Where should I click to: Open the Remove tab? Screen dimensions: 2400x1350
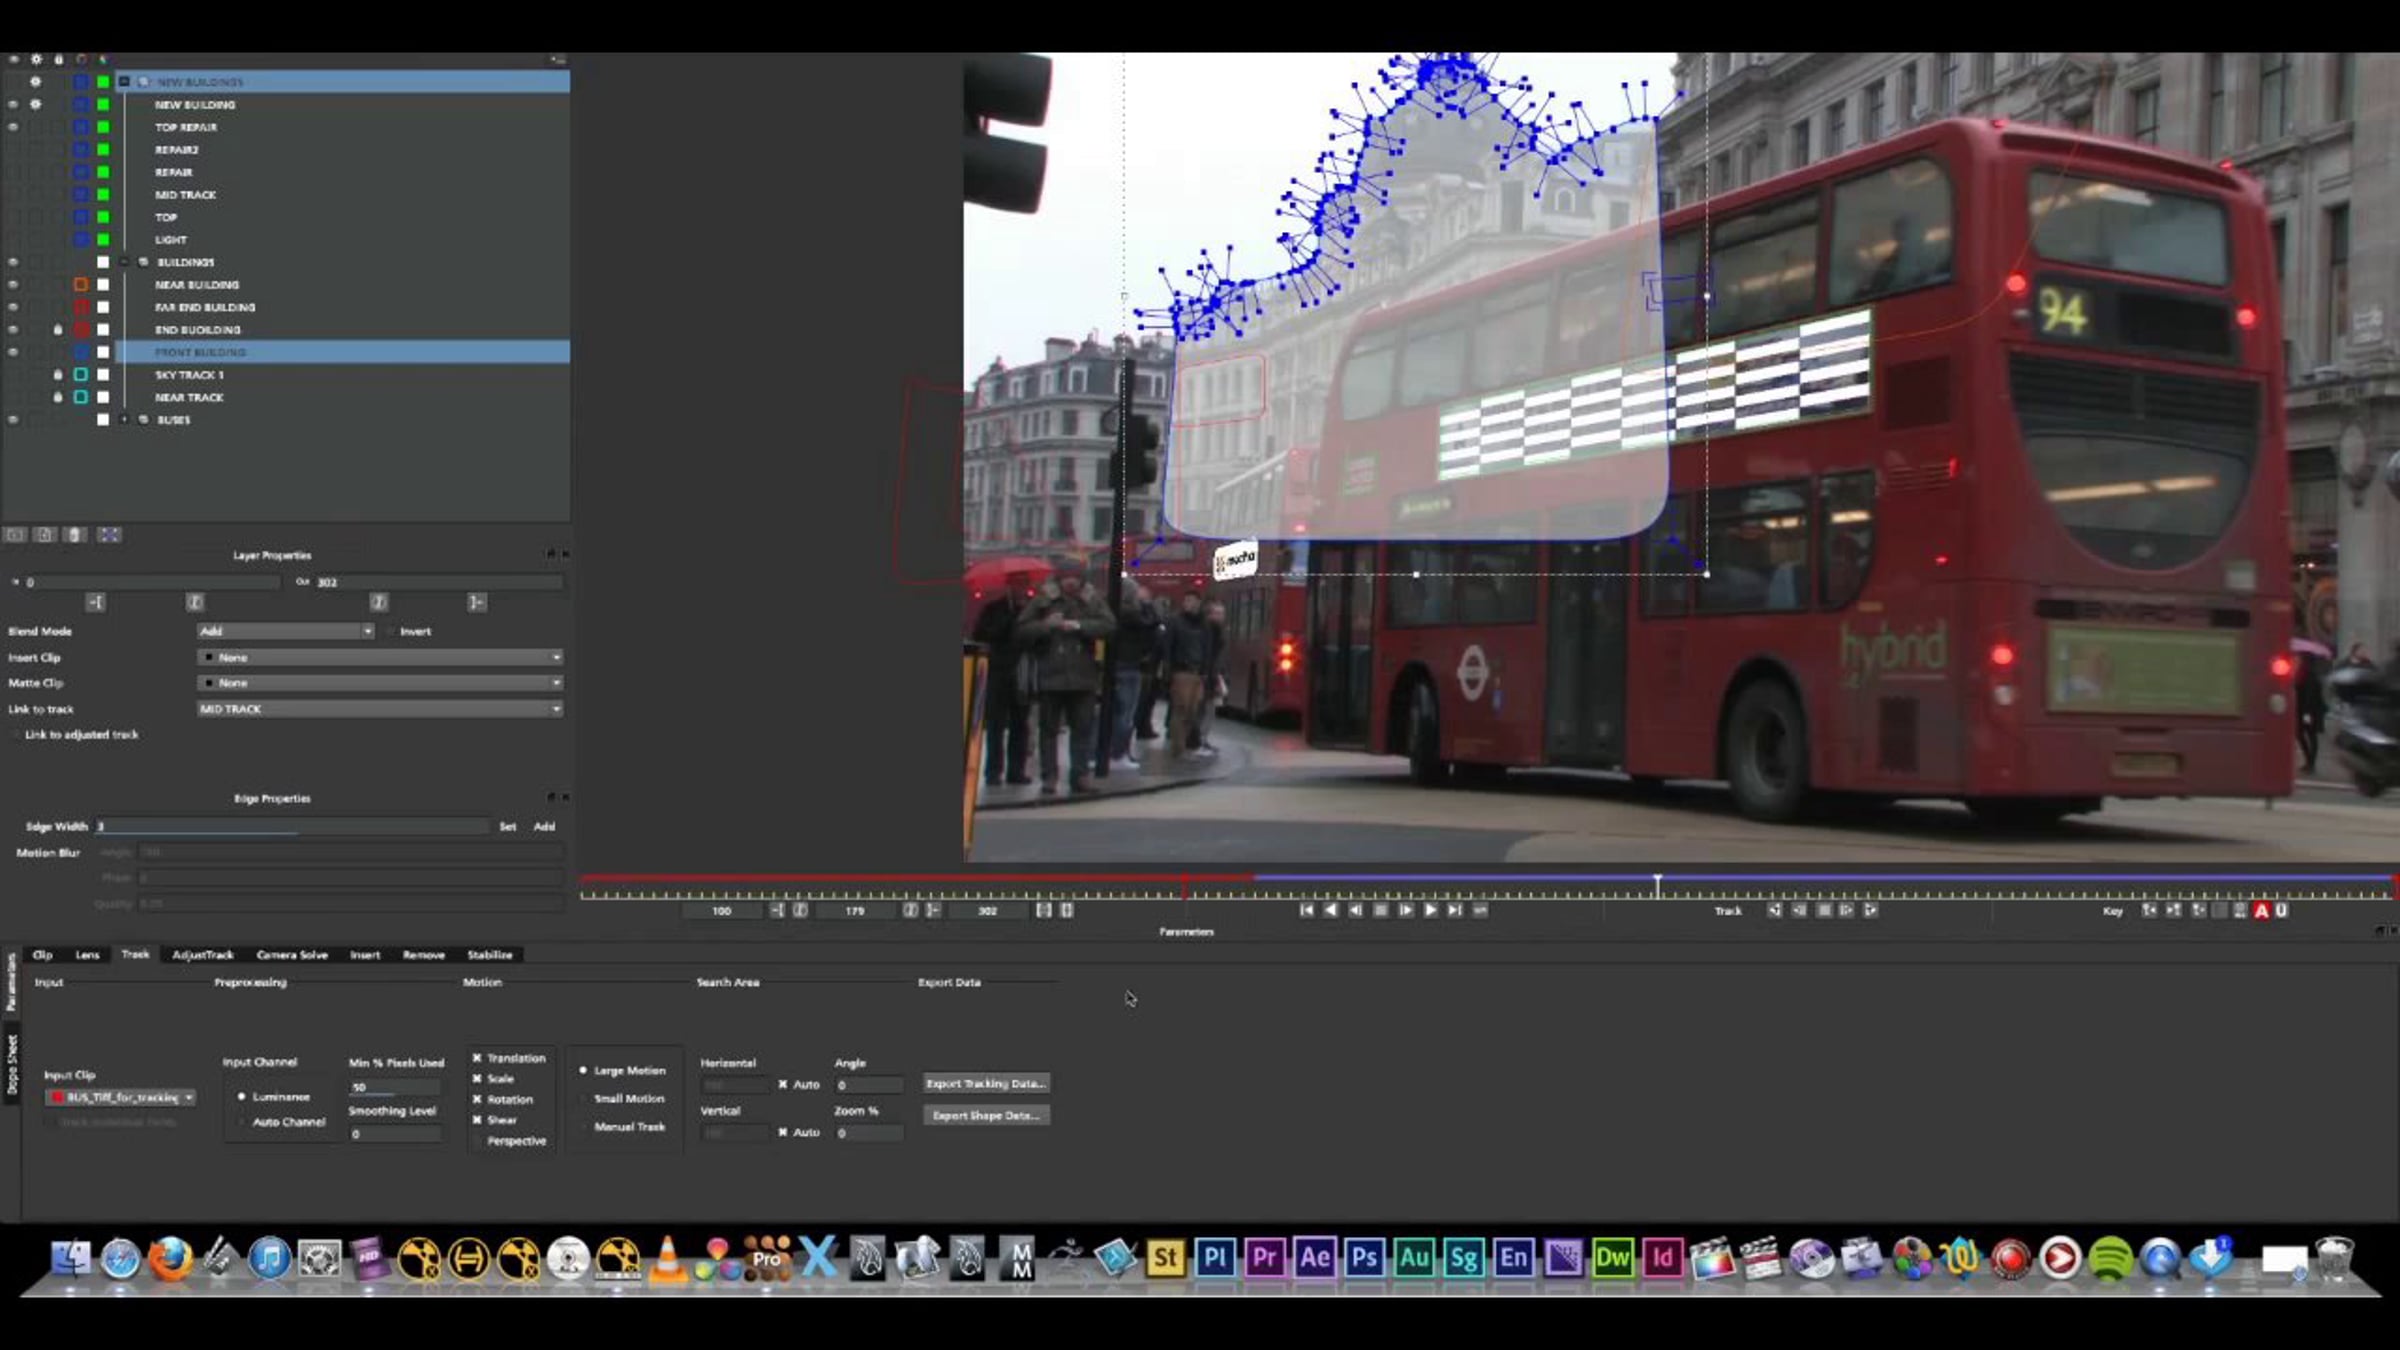[424, 955]
